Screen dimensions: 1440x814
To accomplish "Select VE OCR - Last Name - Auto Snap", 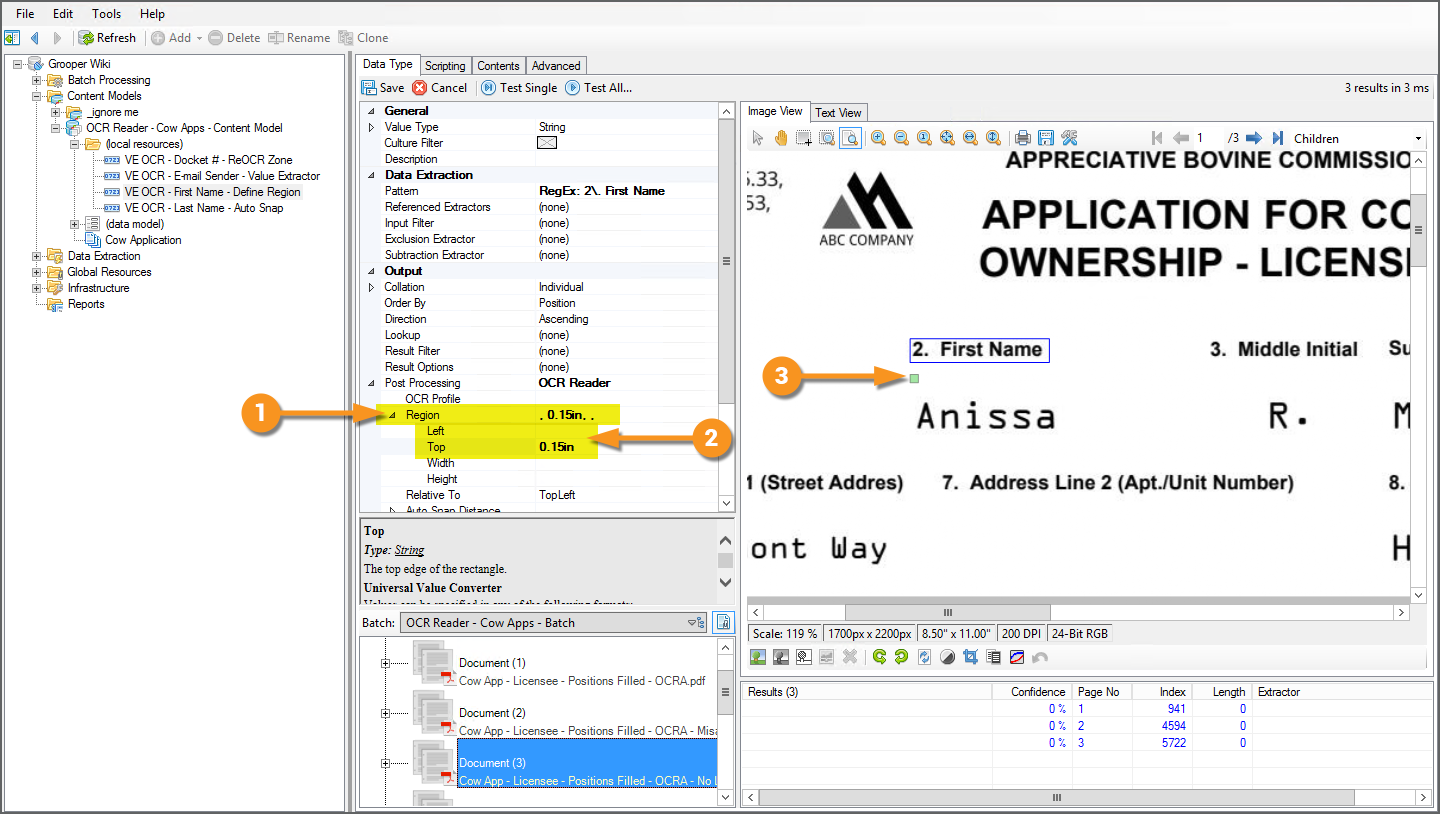I will [x=203, y=208].
